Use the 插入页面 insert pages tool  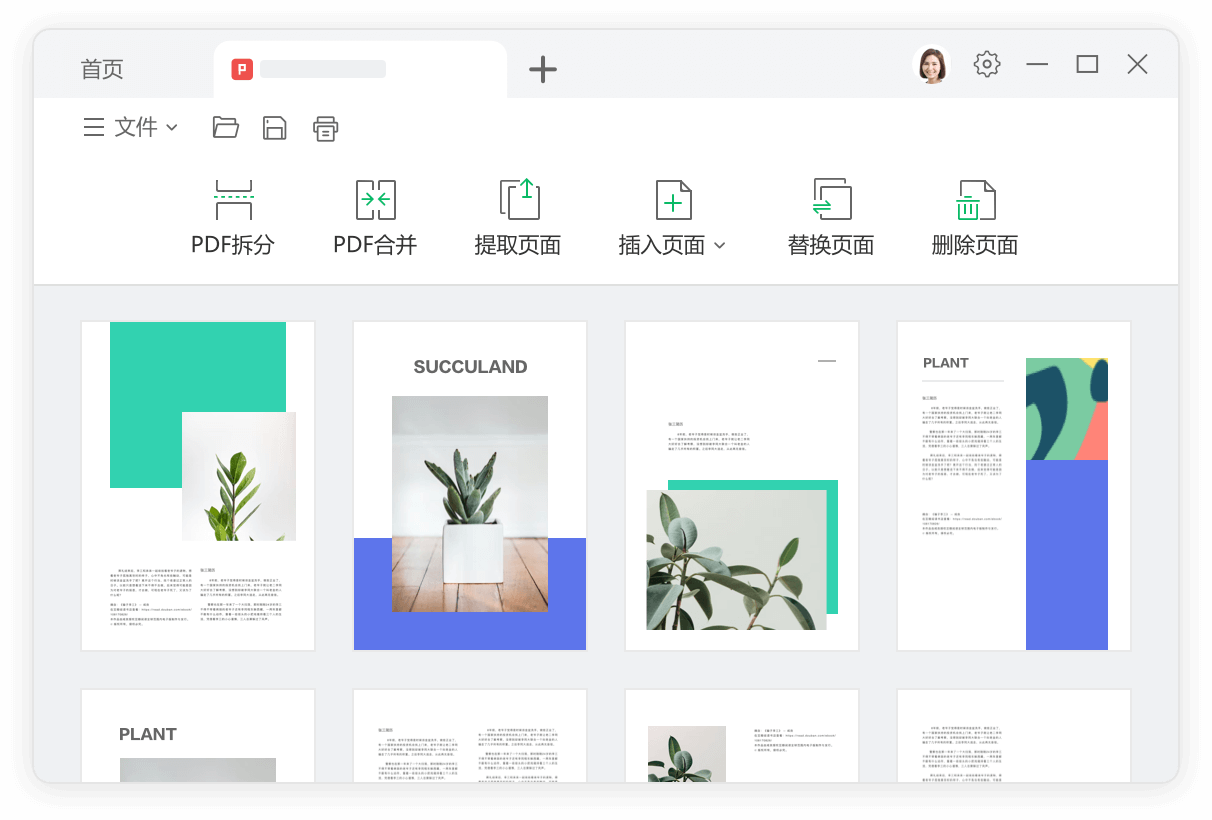coord(664,215)
